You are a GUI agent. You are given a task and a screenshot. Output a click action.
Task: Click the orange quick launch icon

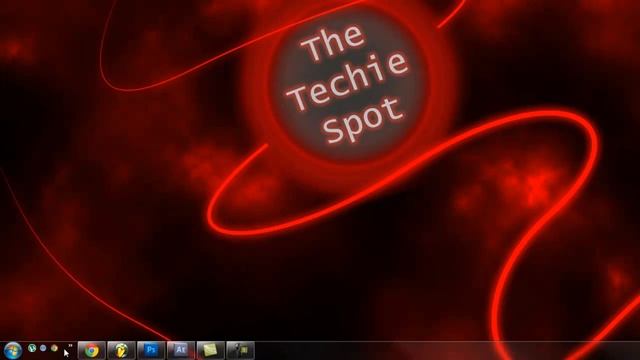54,348
